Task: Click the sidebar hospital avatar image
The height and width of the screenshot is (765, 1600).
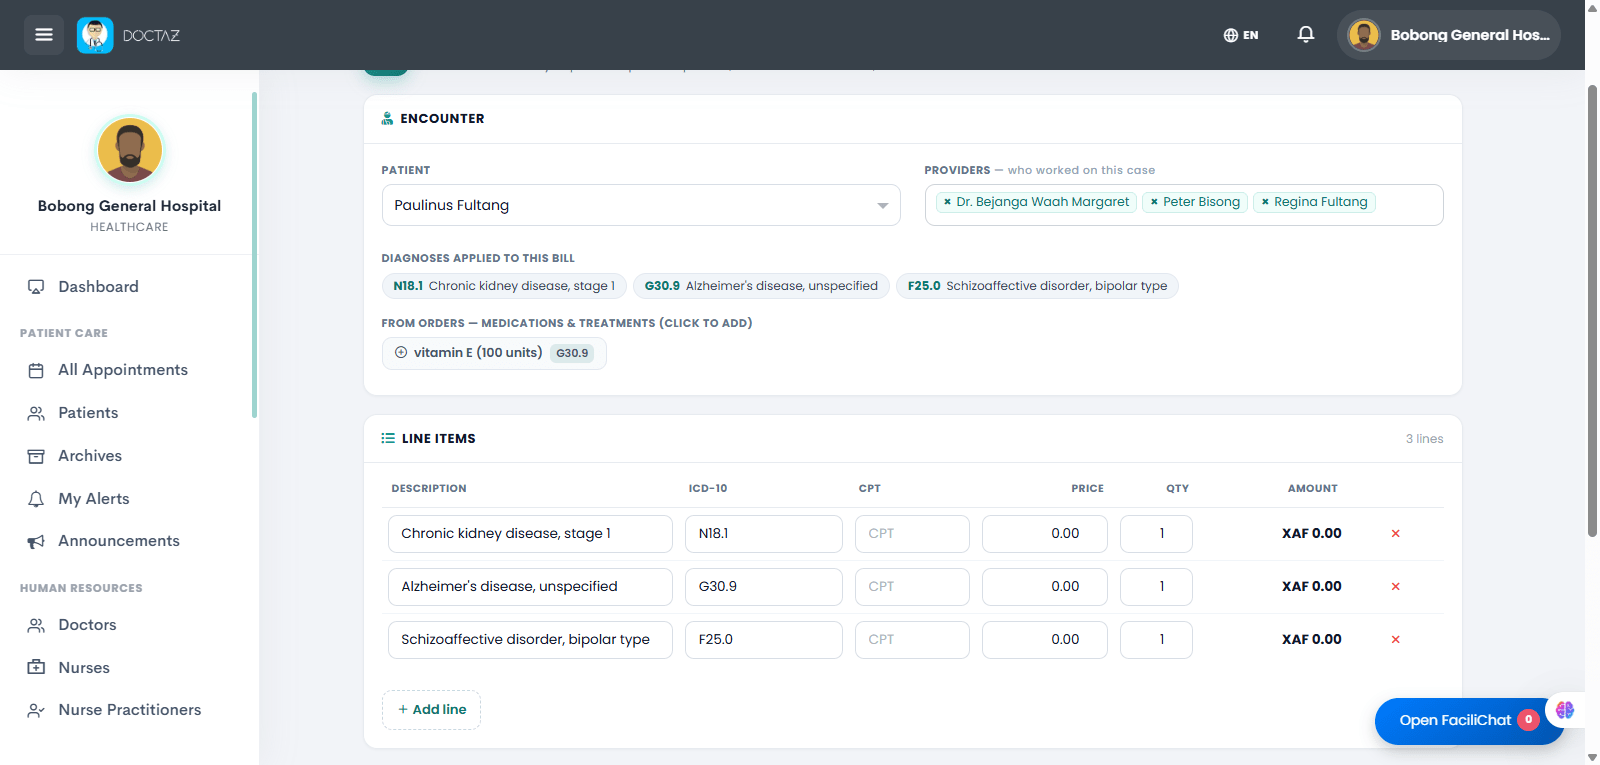Action: [x=130, y=150]
